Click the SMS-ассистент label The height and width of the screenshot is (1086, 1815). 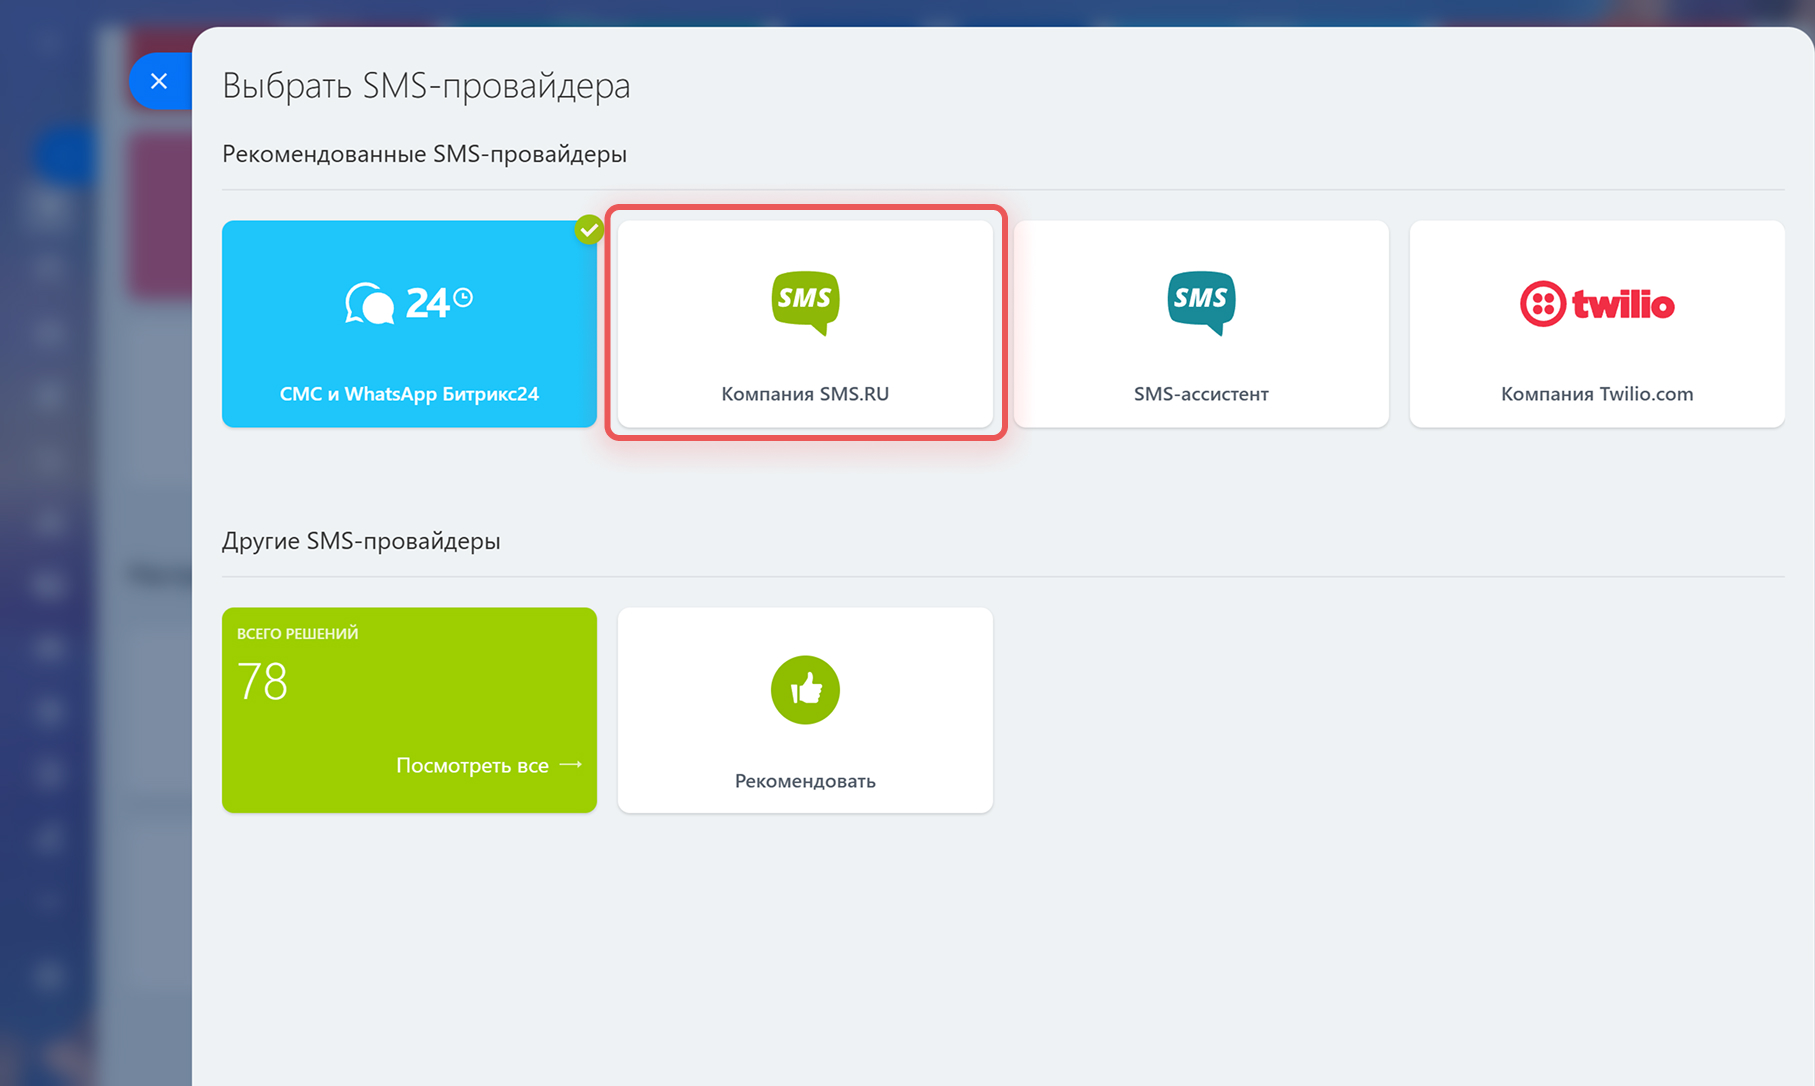click(x=1201, y=394)
